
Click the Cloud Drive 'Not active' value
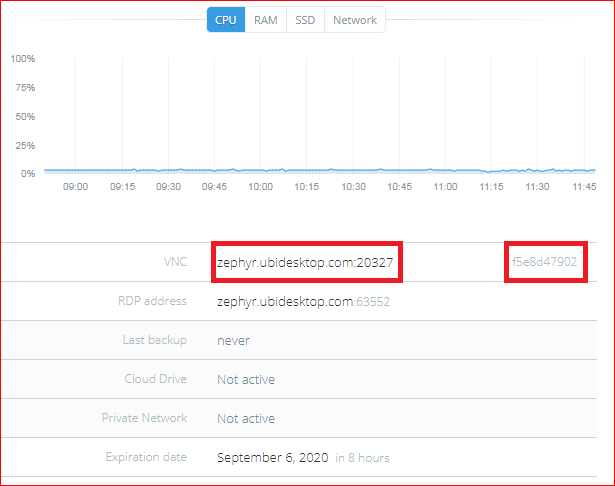coord(246,380)
